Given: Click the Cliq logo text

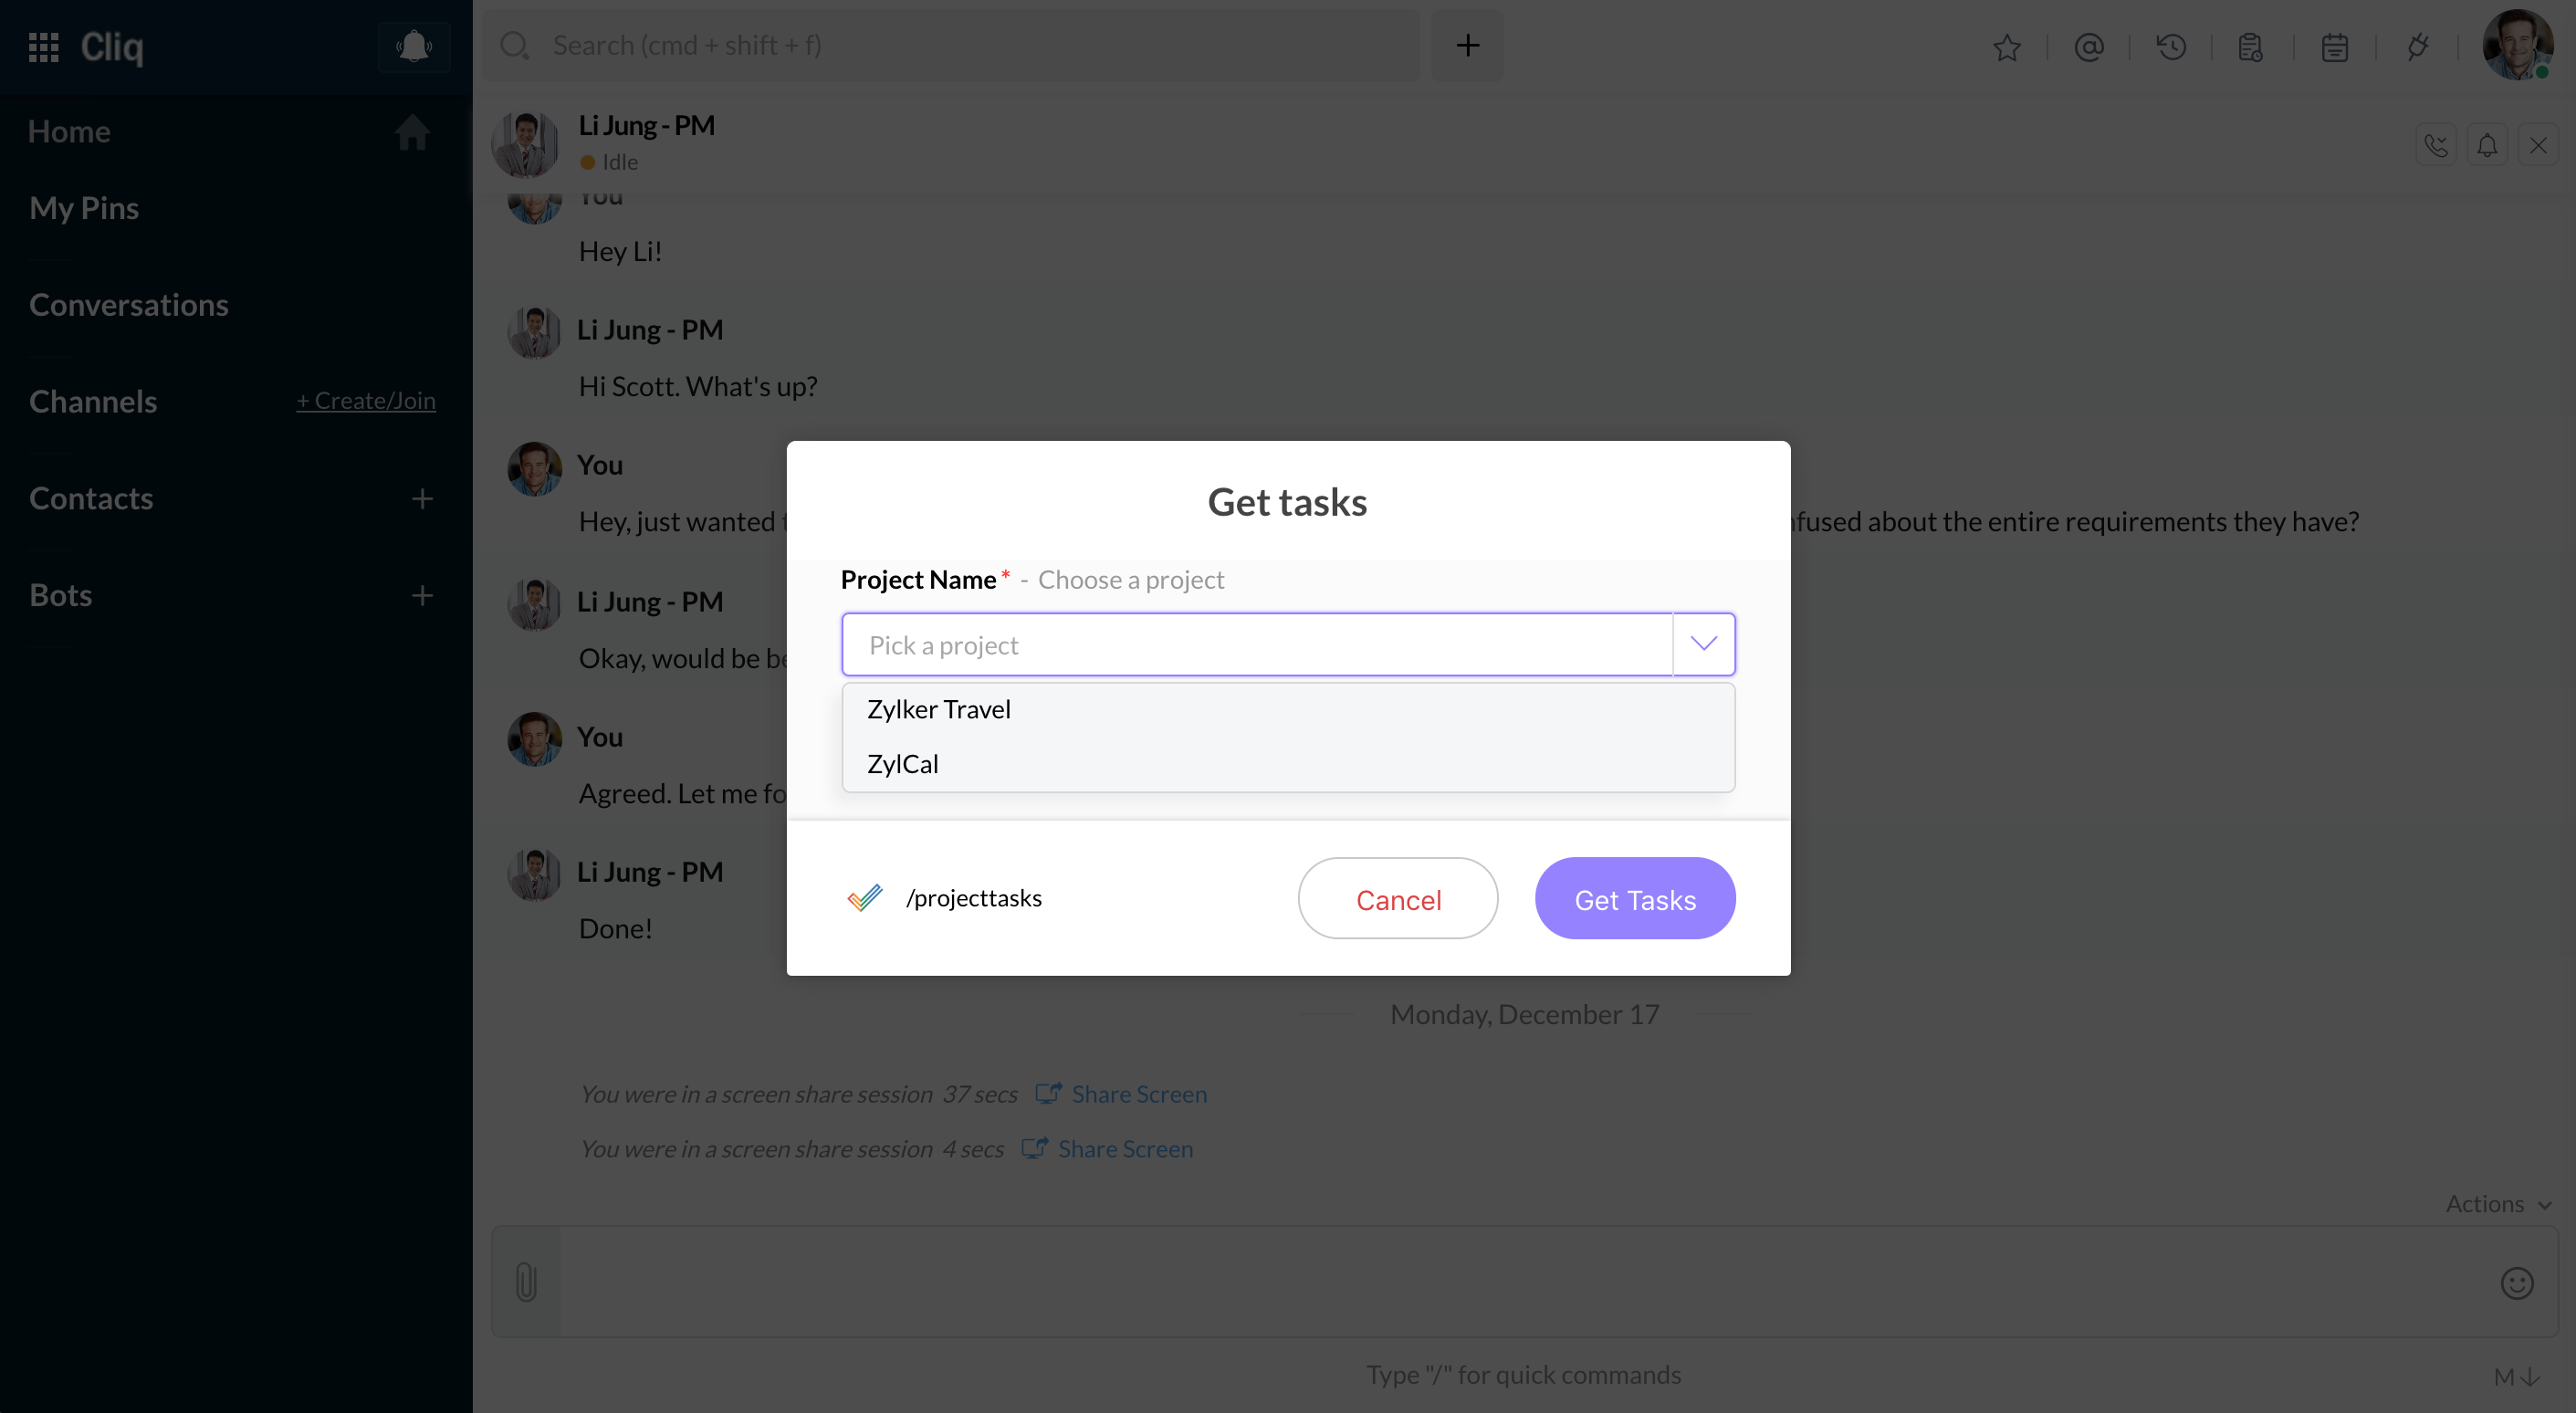Looking at the screenshot, I should coord(112,47).
